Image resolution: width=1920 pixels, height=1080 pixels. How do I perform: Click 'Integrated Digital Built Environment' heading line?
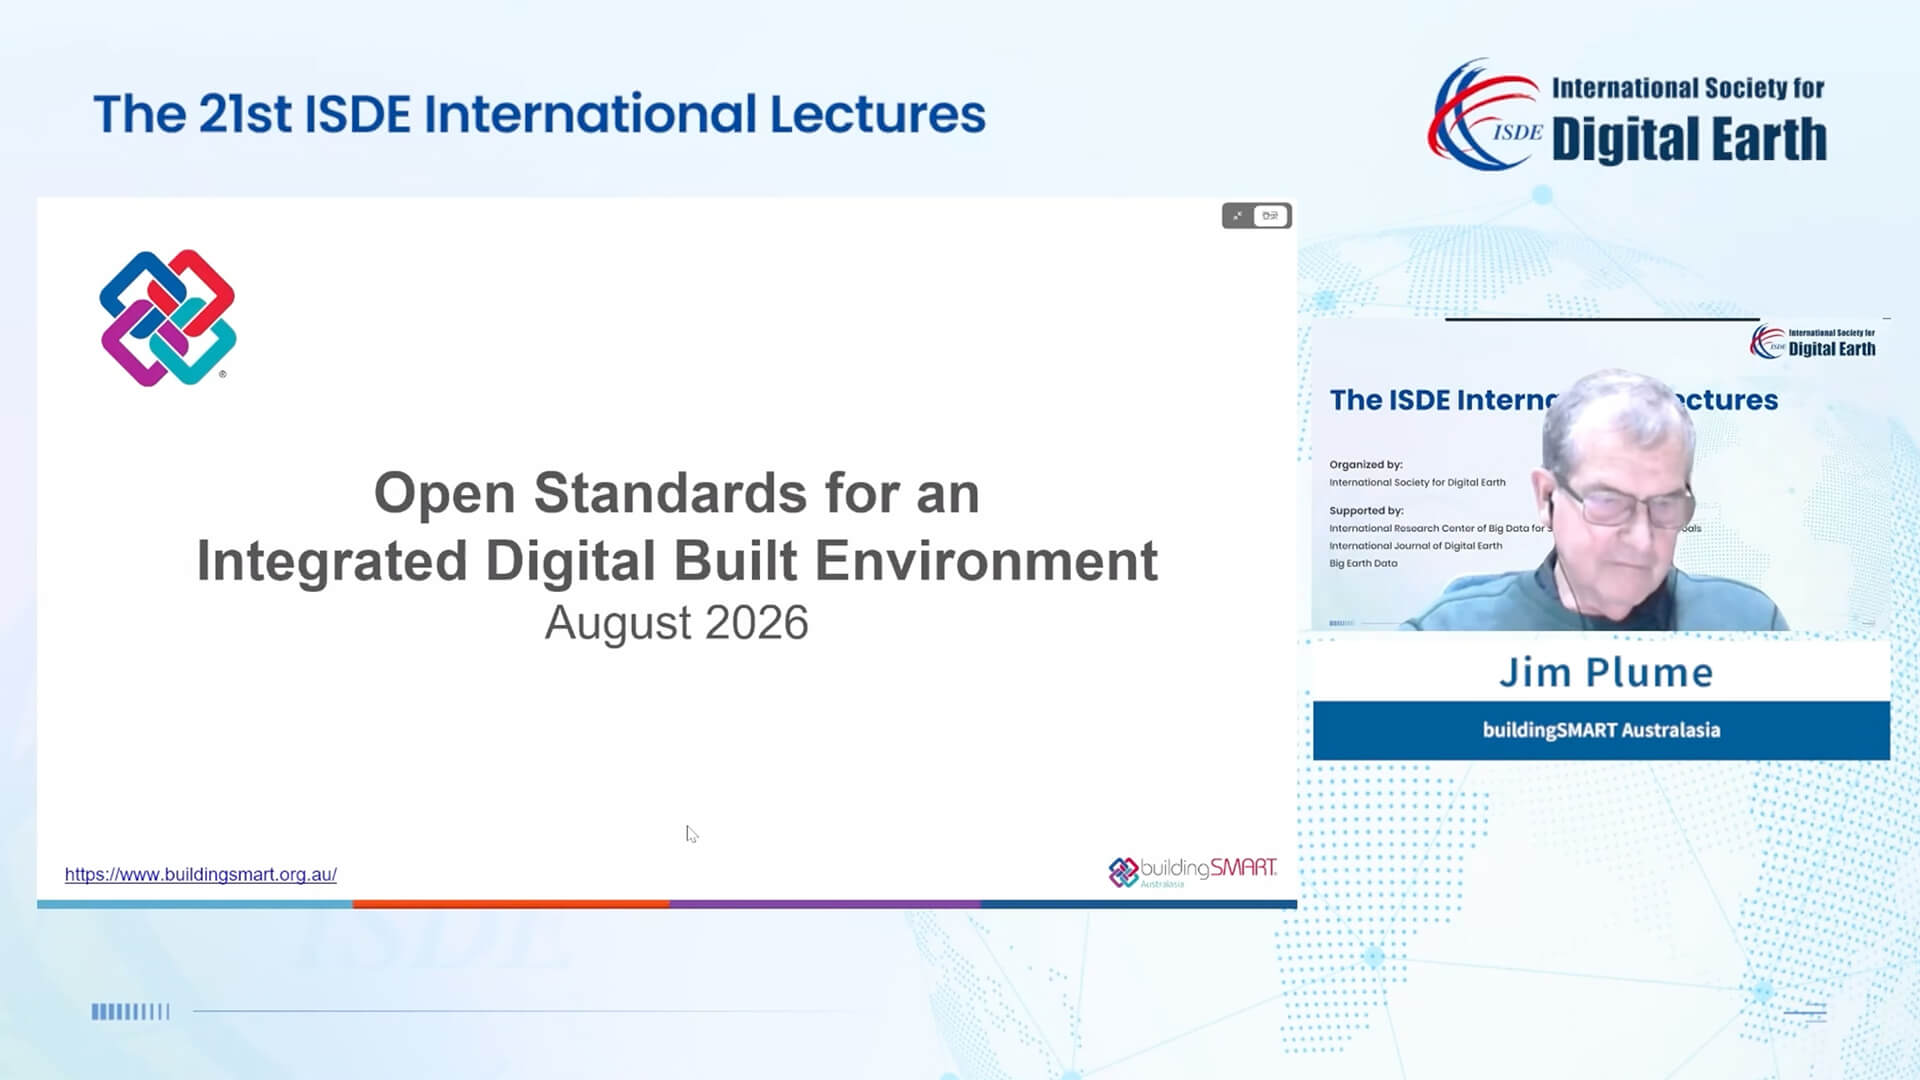677,560
